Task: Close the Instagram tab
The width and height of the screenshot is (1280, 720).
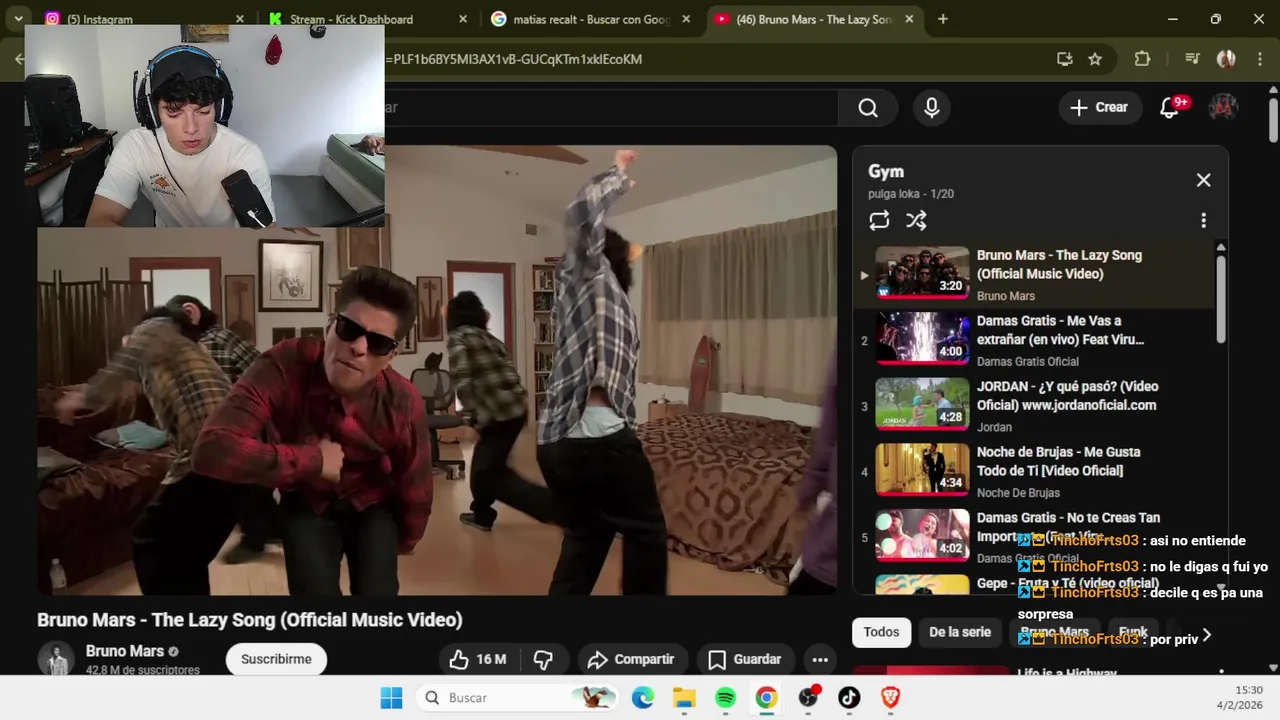Action: [239, 19]
